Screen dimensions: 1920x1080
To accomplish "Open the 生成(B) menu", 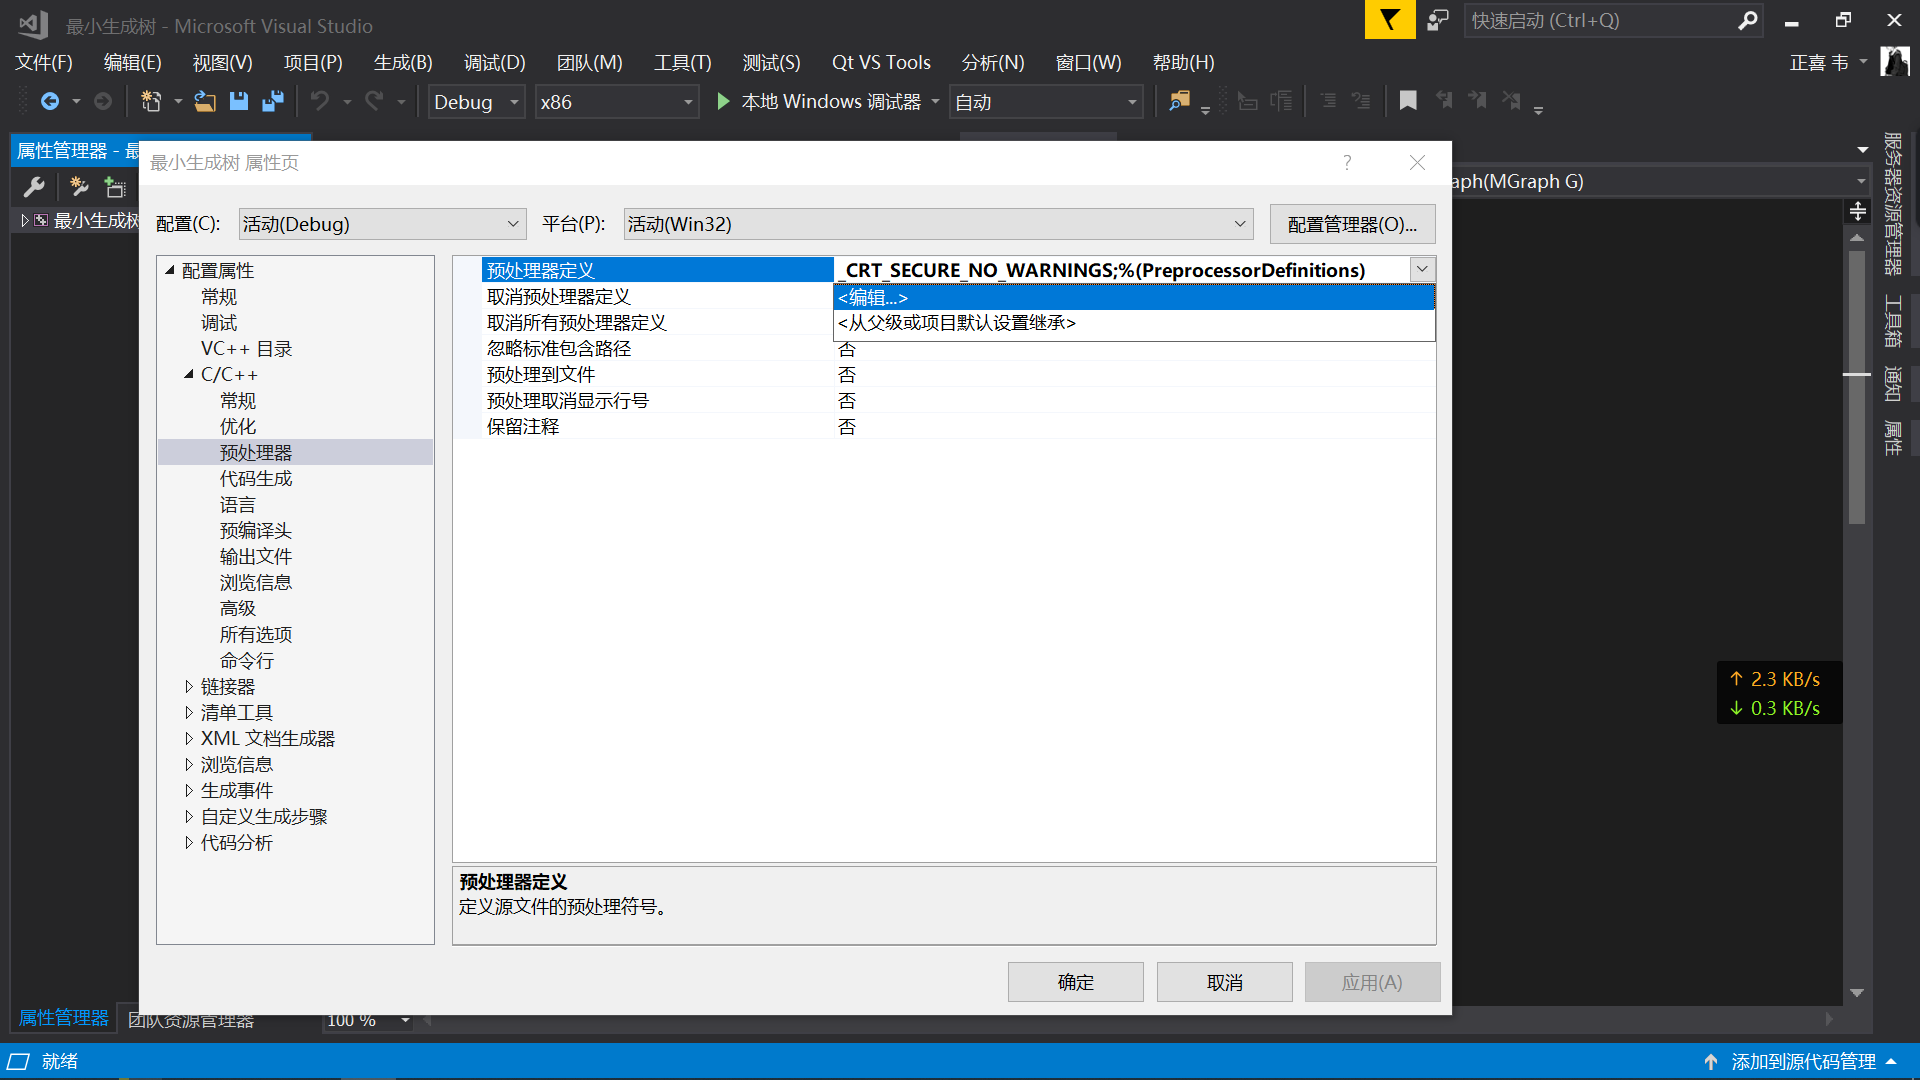I will tap(403, 62).
